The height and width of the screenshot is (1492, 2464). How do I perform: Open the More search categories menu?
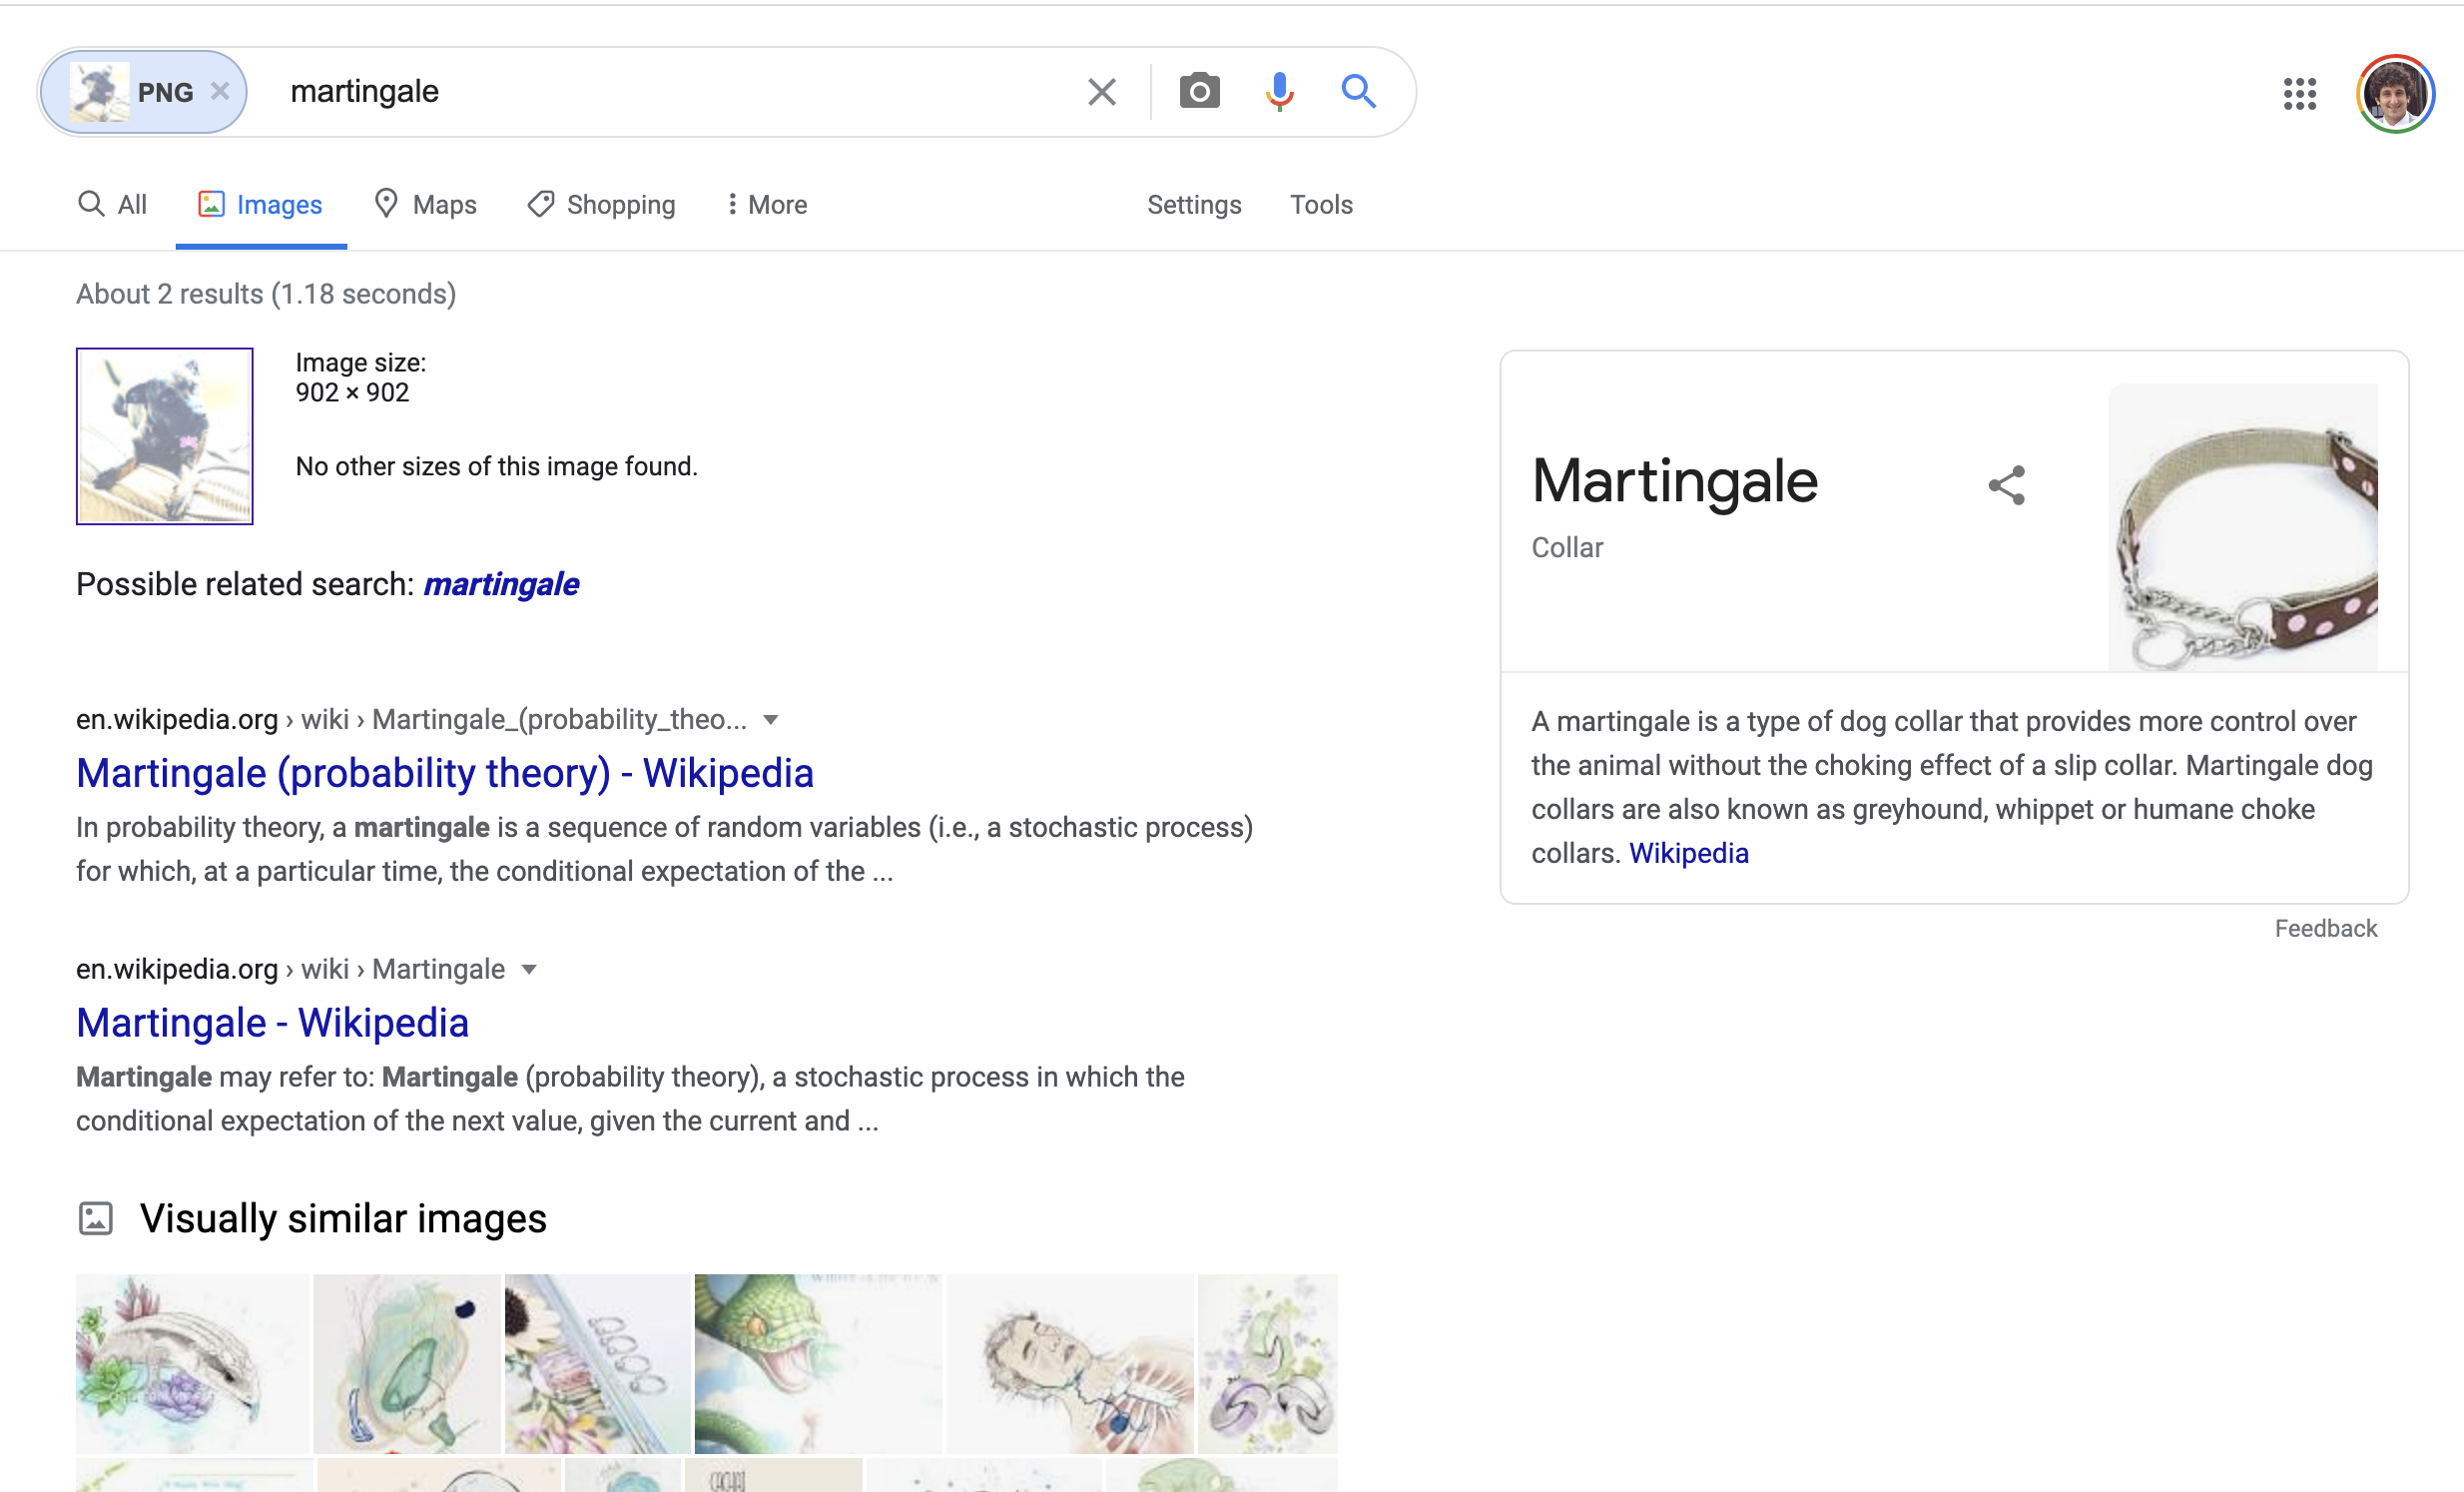pyautogui.click(x=766, y=204)
